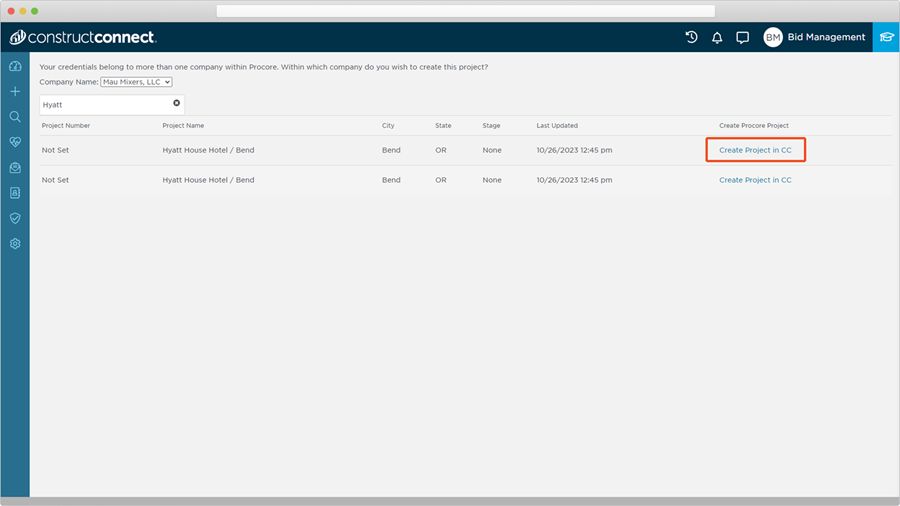Image resolution: width=900 pixels, height=506 pixels.
Task: Select the heart pulse icon in sidebar
Action: (x=15, y=142)
